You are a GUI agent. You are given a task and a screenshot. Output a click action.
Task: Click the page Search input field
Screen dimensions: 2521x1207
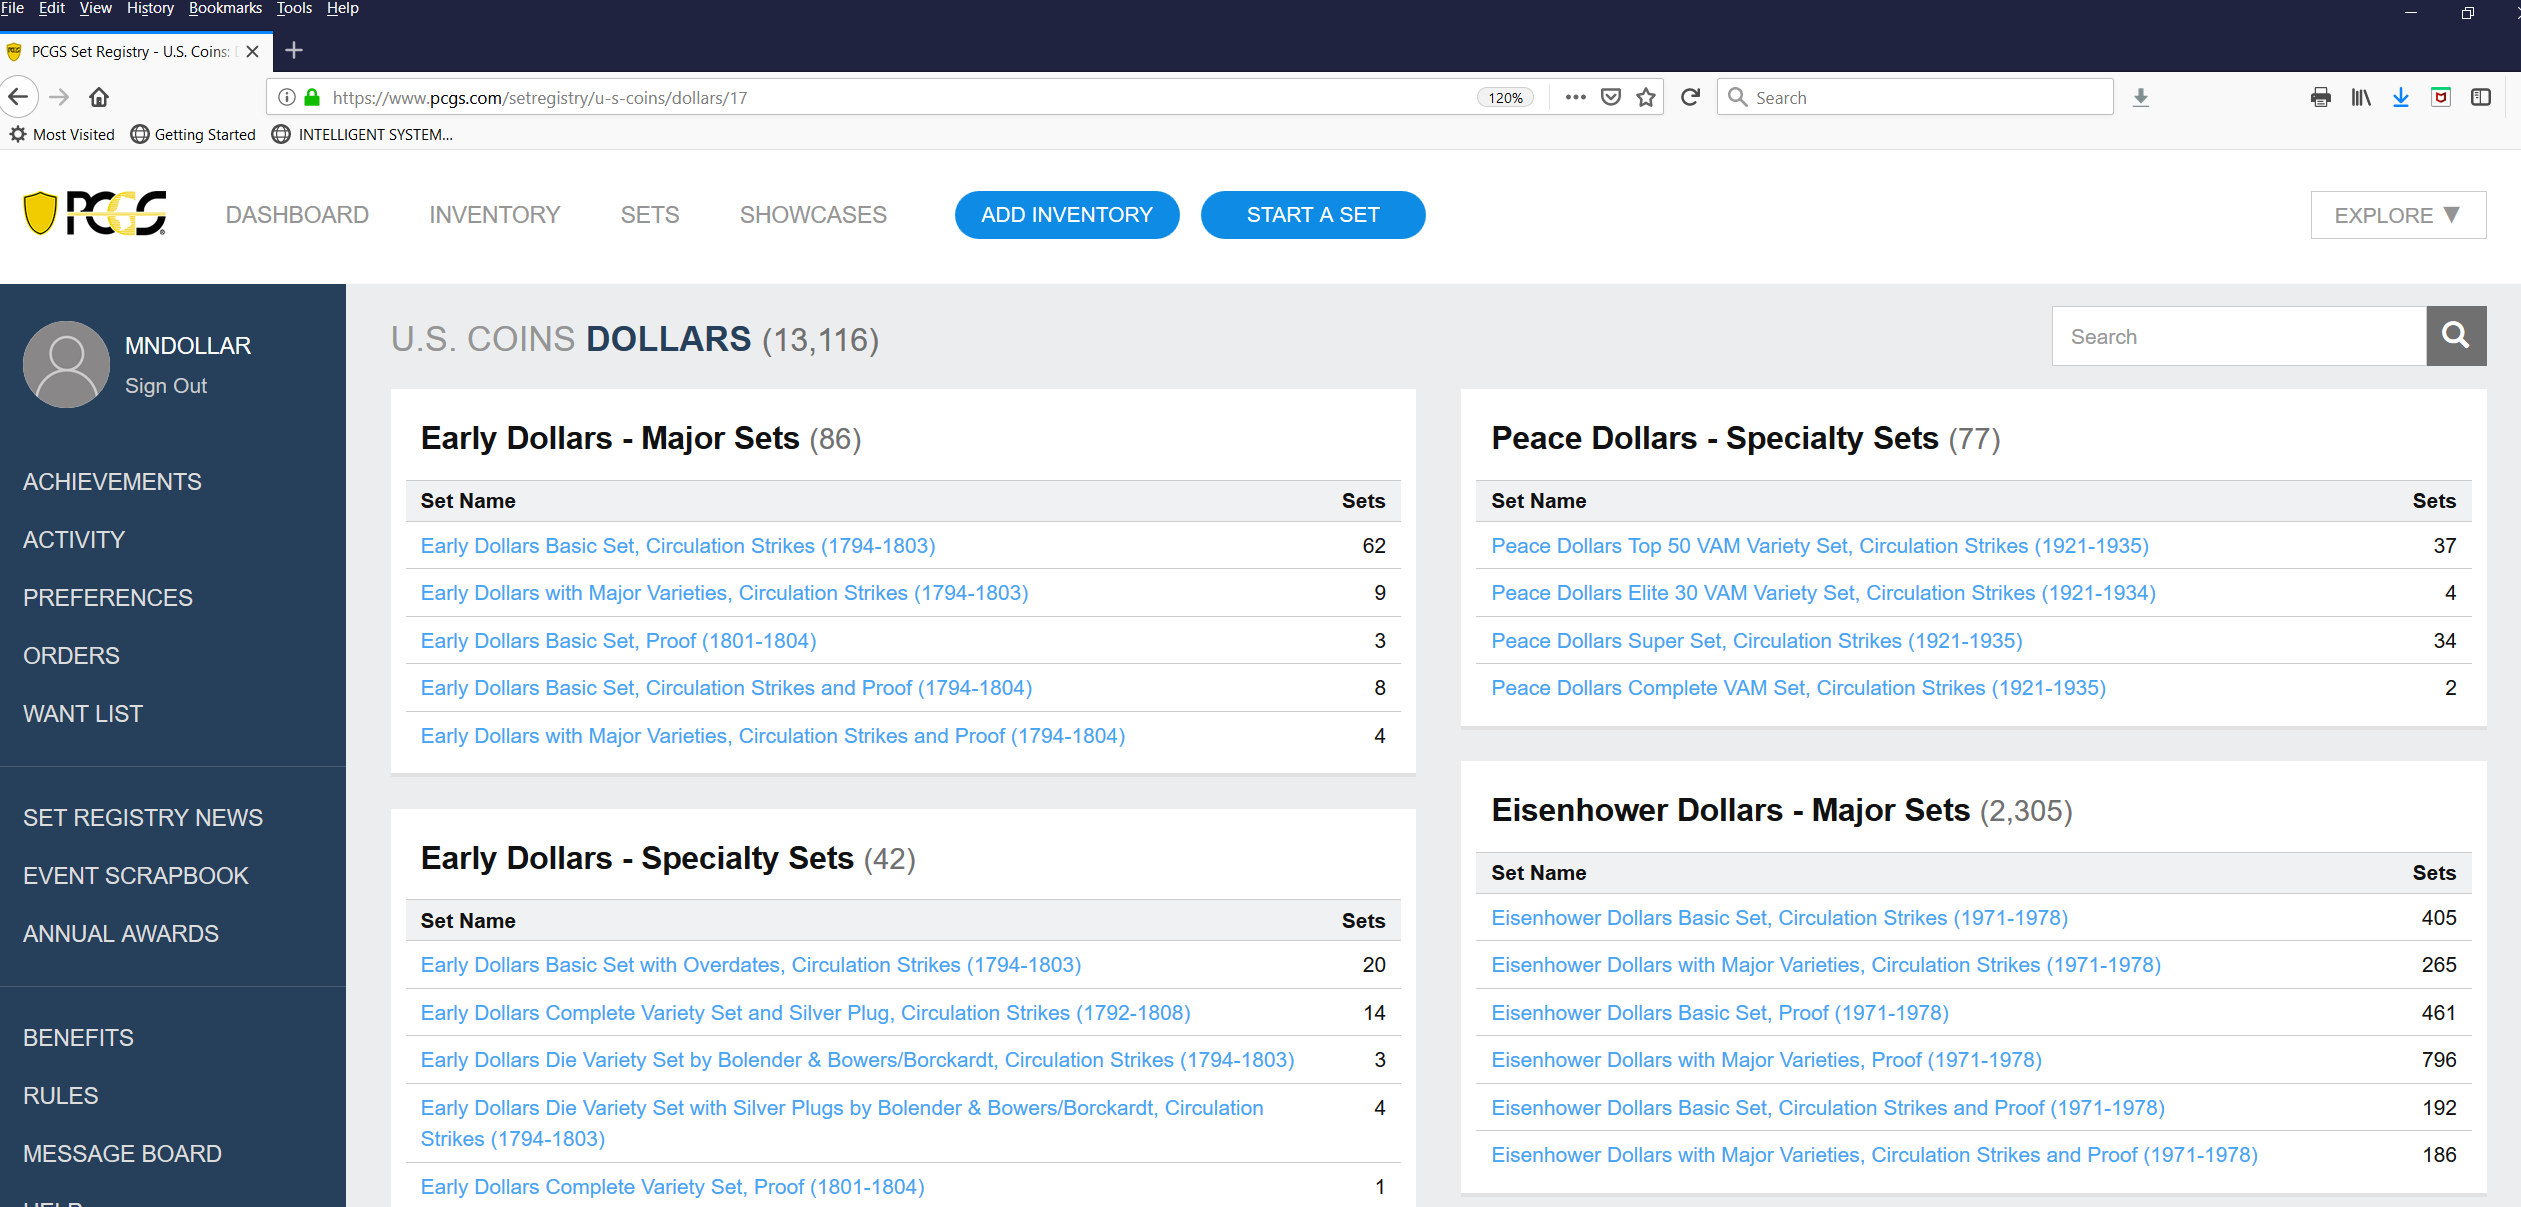pyautogui.click(x=2239, y=336)
